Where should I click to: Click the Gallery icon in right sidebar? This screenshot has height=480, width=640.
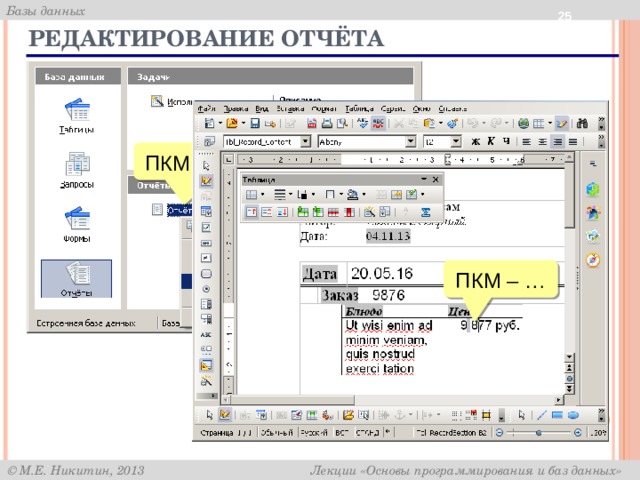(593, 236)
